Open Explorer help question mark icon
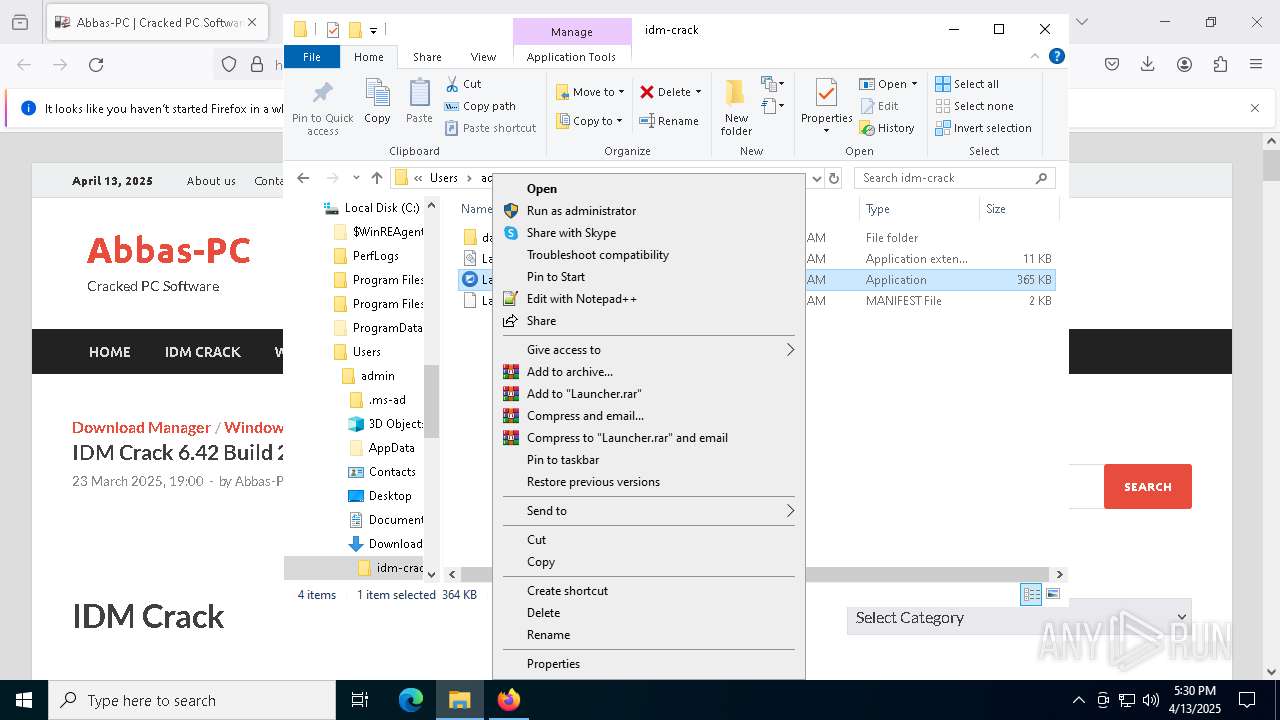The height and width of the screenshot is (720, 1280). coord(1056,57)
